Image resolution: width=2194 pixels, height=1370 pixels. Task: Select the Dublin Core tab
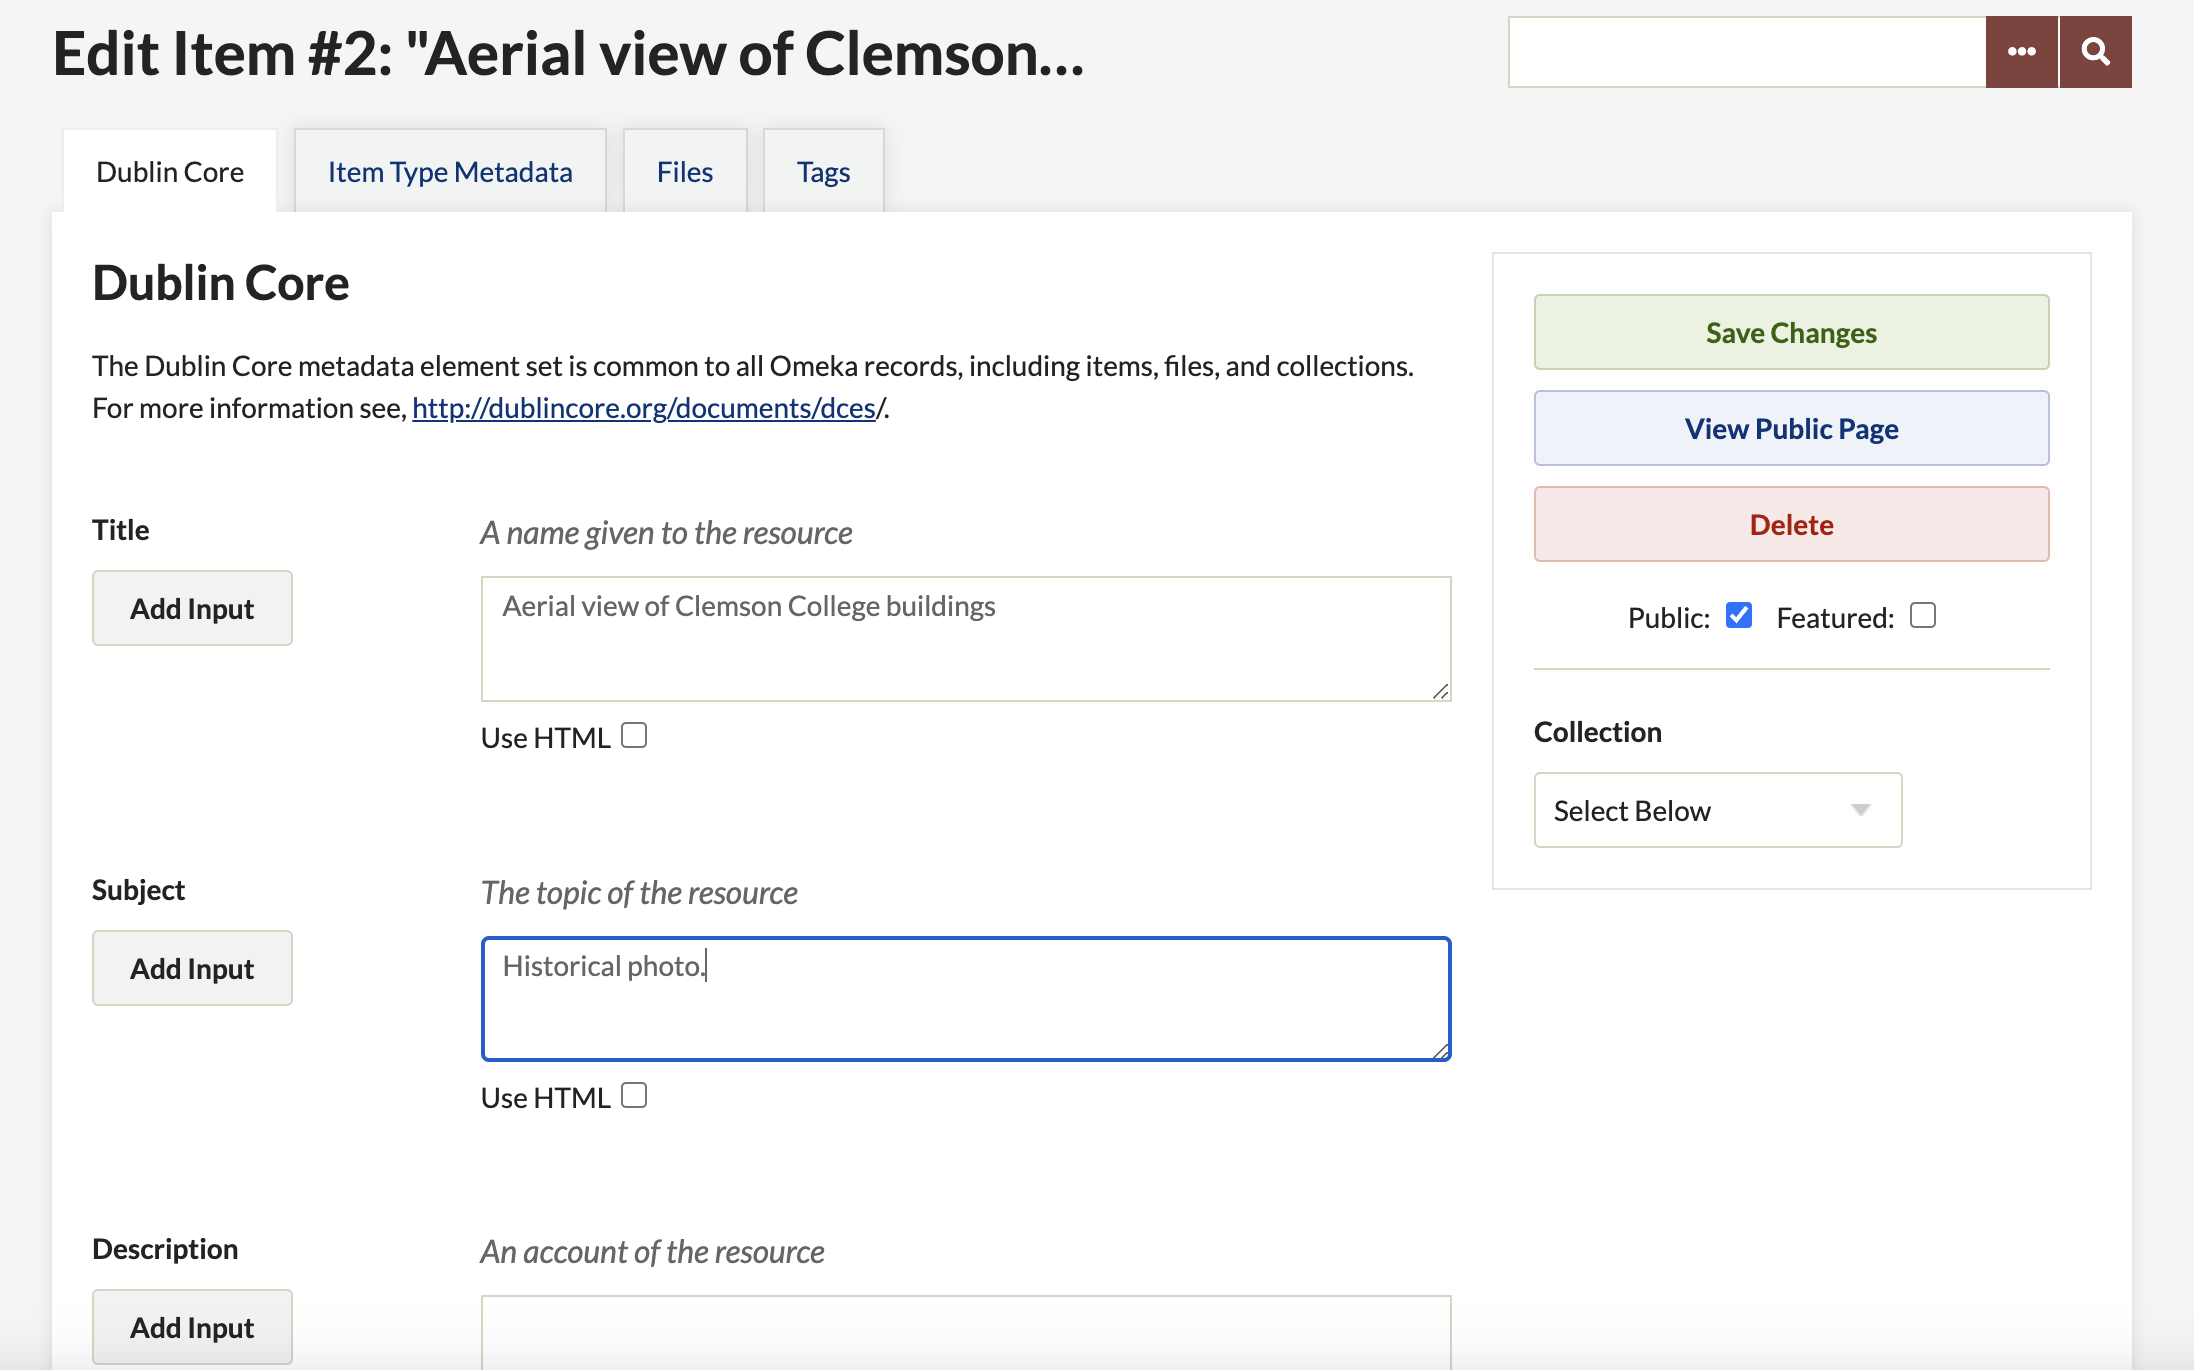(170, 172)
